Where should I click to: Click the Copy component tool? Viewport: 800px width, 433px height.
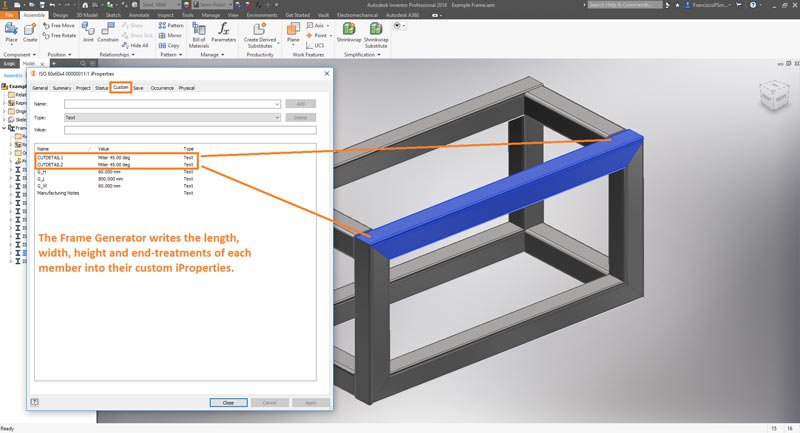click(169, 45)
